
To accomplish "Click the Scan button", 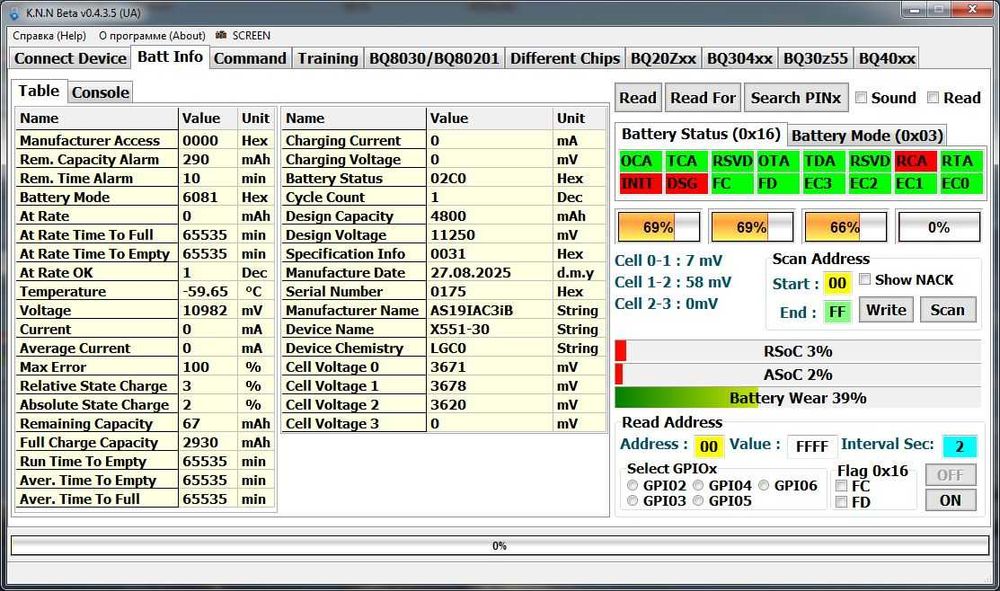I will pos(948,310).
